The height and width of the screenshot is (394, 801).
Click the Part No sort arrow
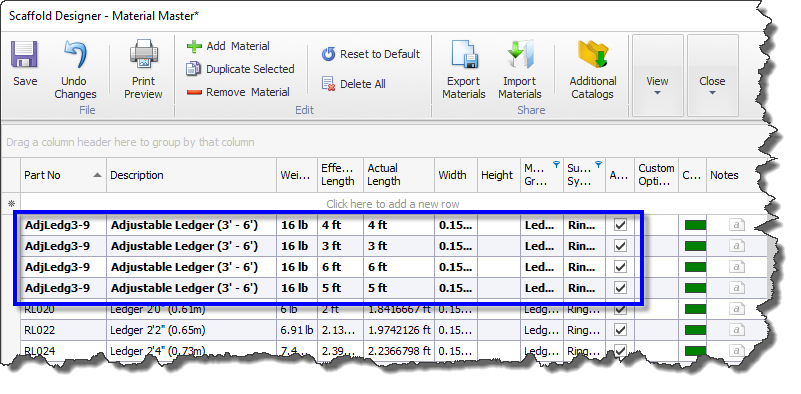[97, 175]
